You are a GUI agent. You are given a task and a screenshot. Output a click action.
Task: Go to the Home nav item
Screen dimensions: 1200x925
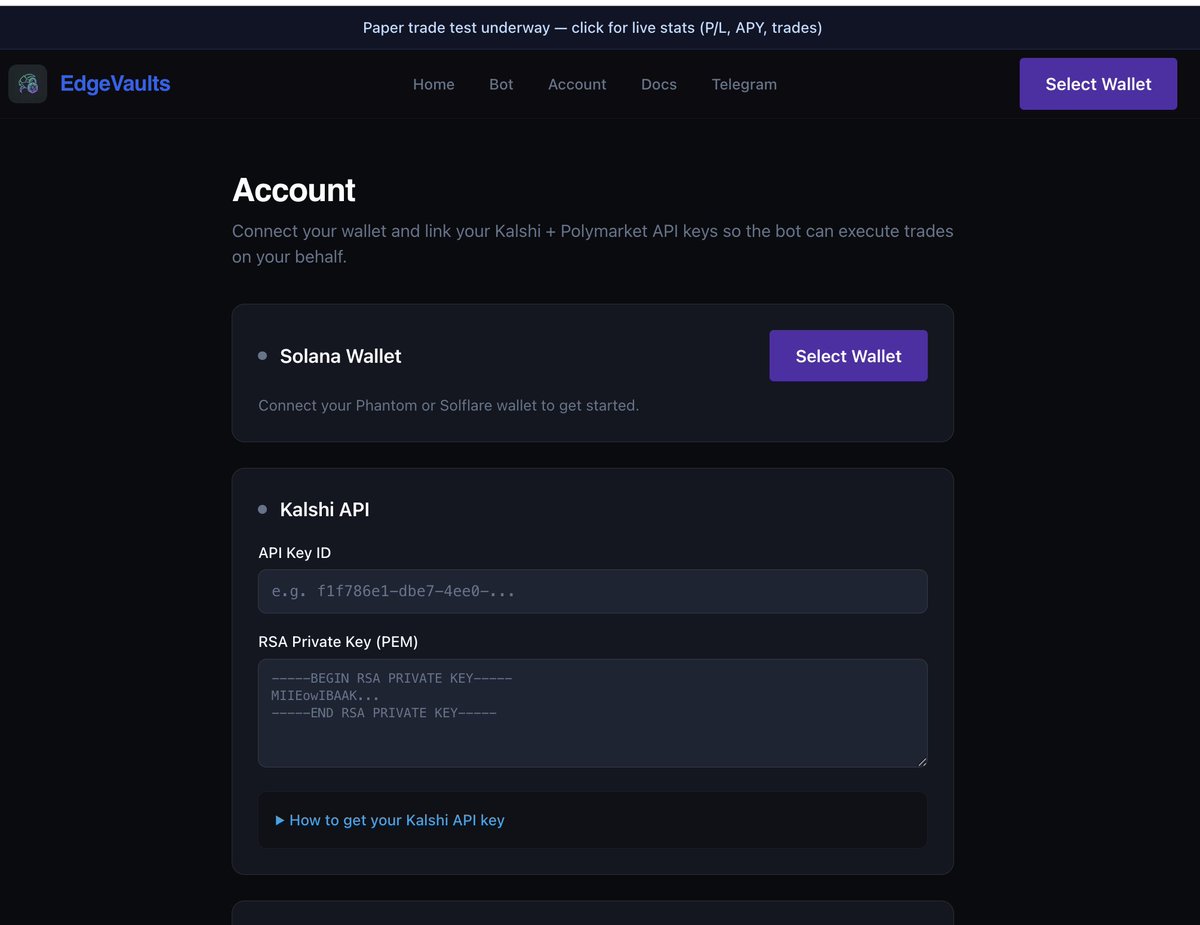(434, 84)
